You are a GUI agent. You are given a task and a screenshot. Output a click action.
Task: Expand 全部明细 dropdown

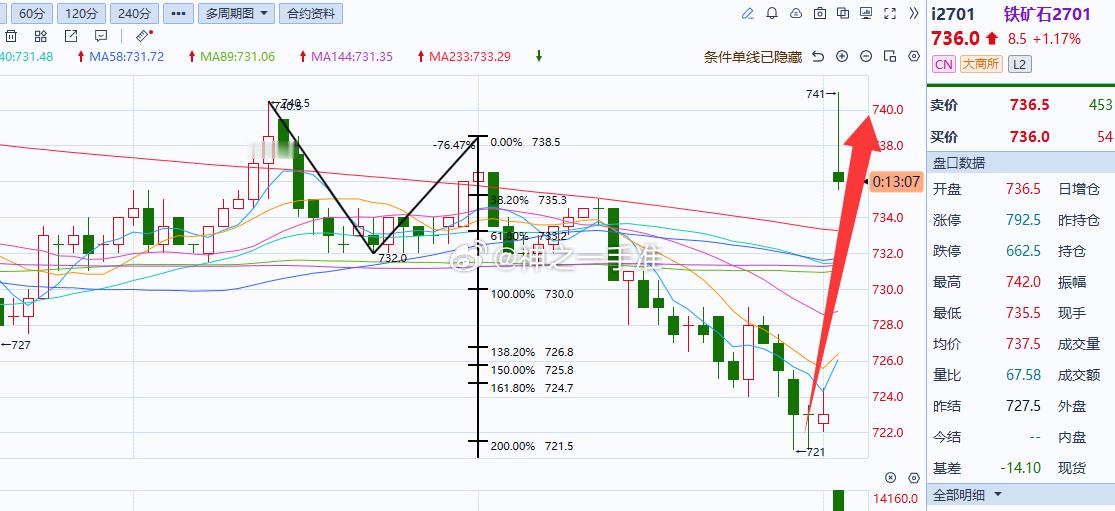point(968,494)
